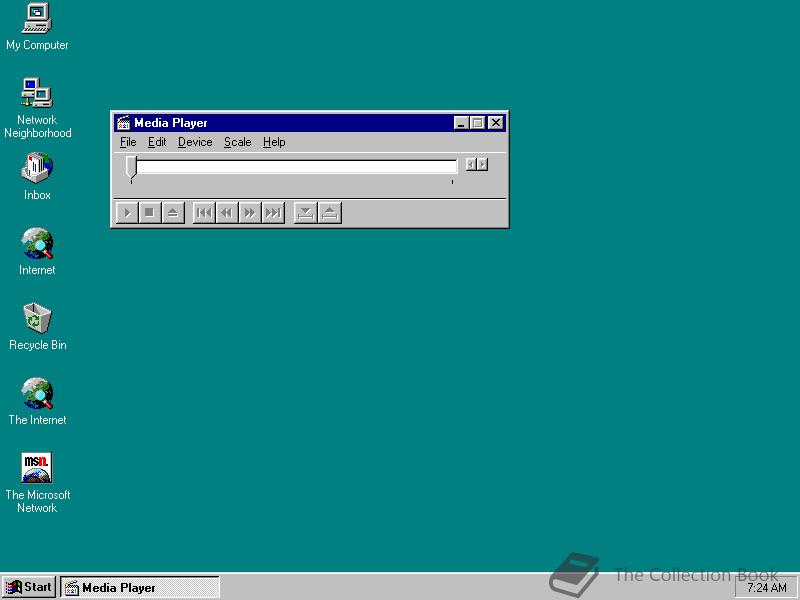Click the Fast Forward button

click(250, 213)
